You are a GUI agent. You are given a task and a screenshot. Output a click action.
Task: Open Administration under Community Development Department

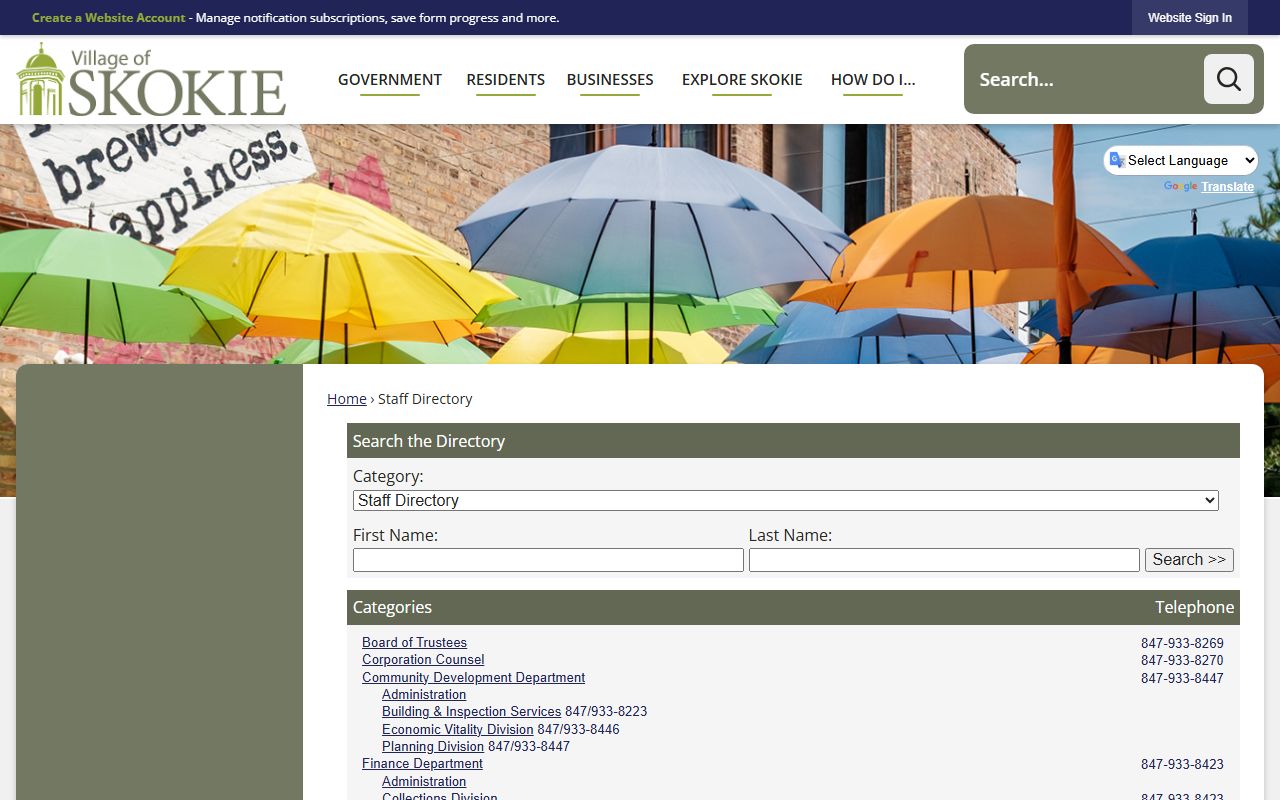point(424,695)
